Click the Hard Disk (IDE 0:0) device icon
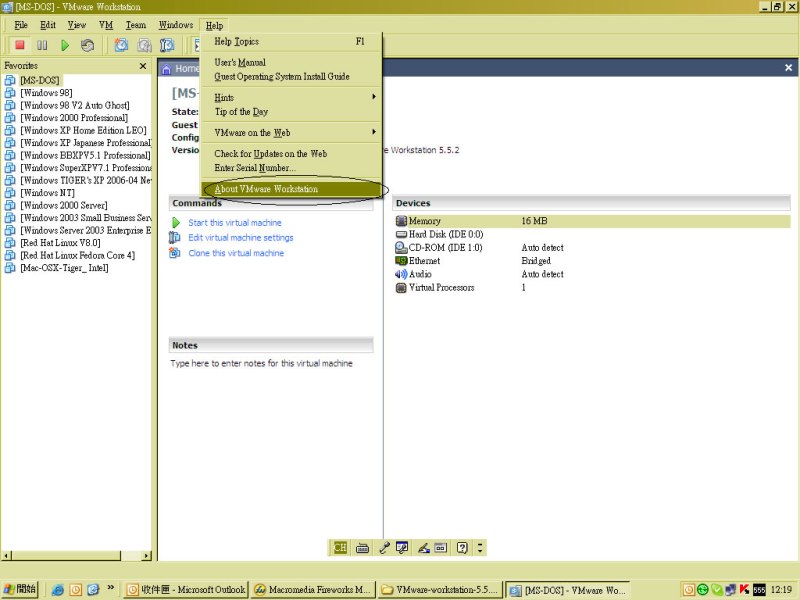Screen dimensions: 800x600 [401, 234]
